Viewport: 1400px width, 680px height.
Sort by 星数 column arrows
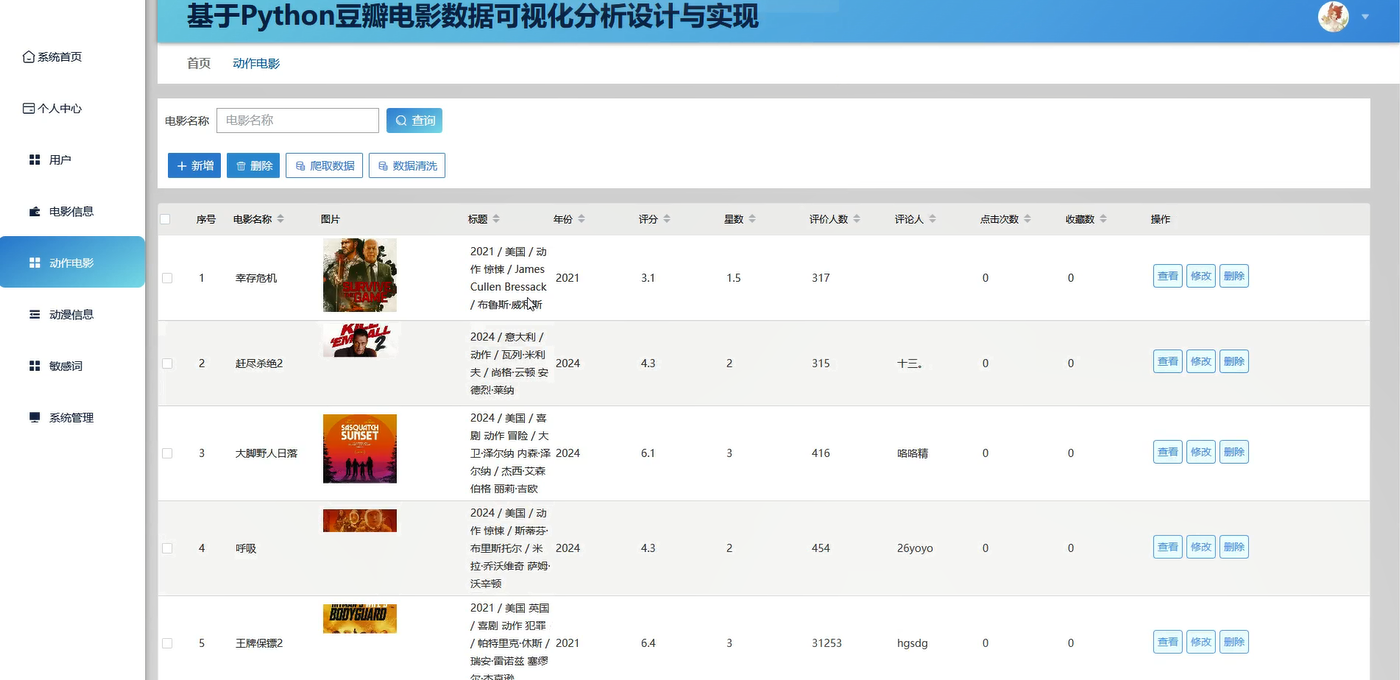(752, 219)
